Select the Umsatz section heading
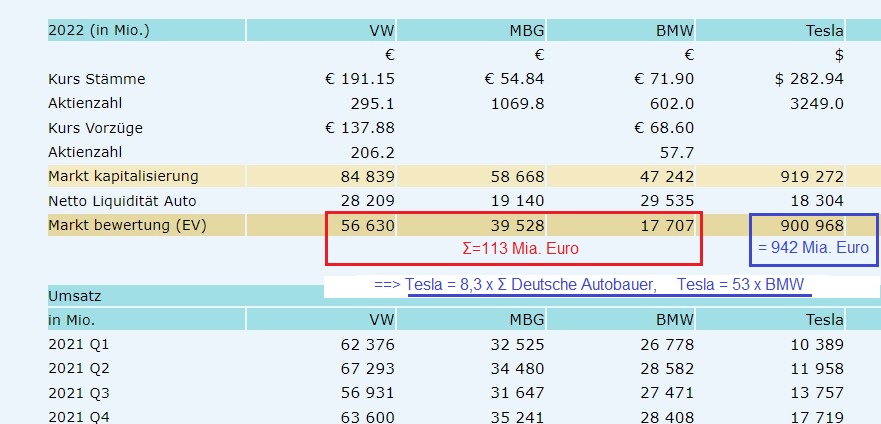 pos(76,296)
